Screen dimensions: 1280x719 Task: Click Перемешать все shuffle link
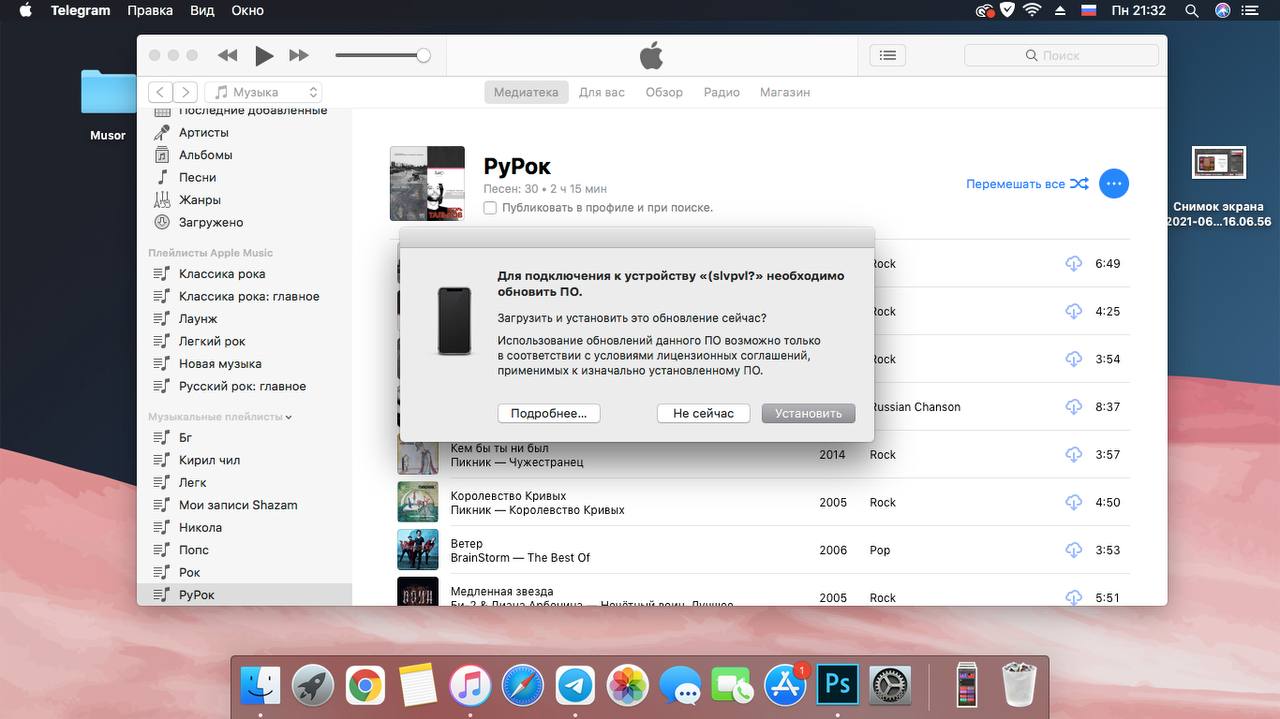[1027, 184]
